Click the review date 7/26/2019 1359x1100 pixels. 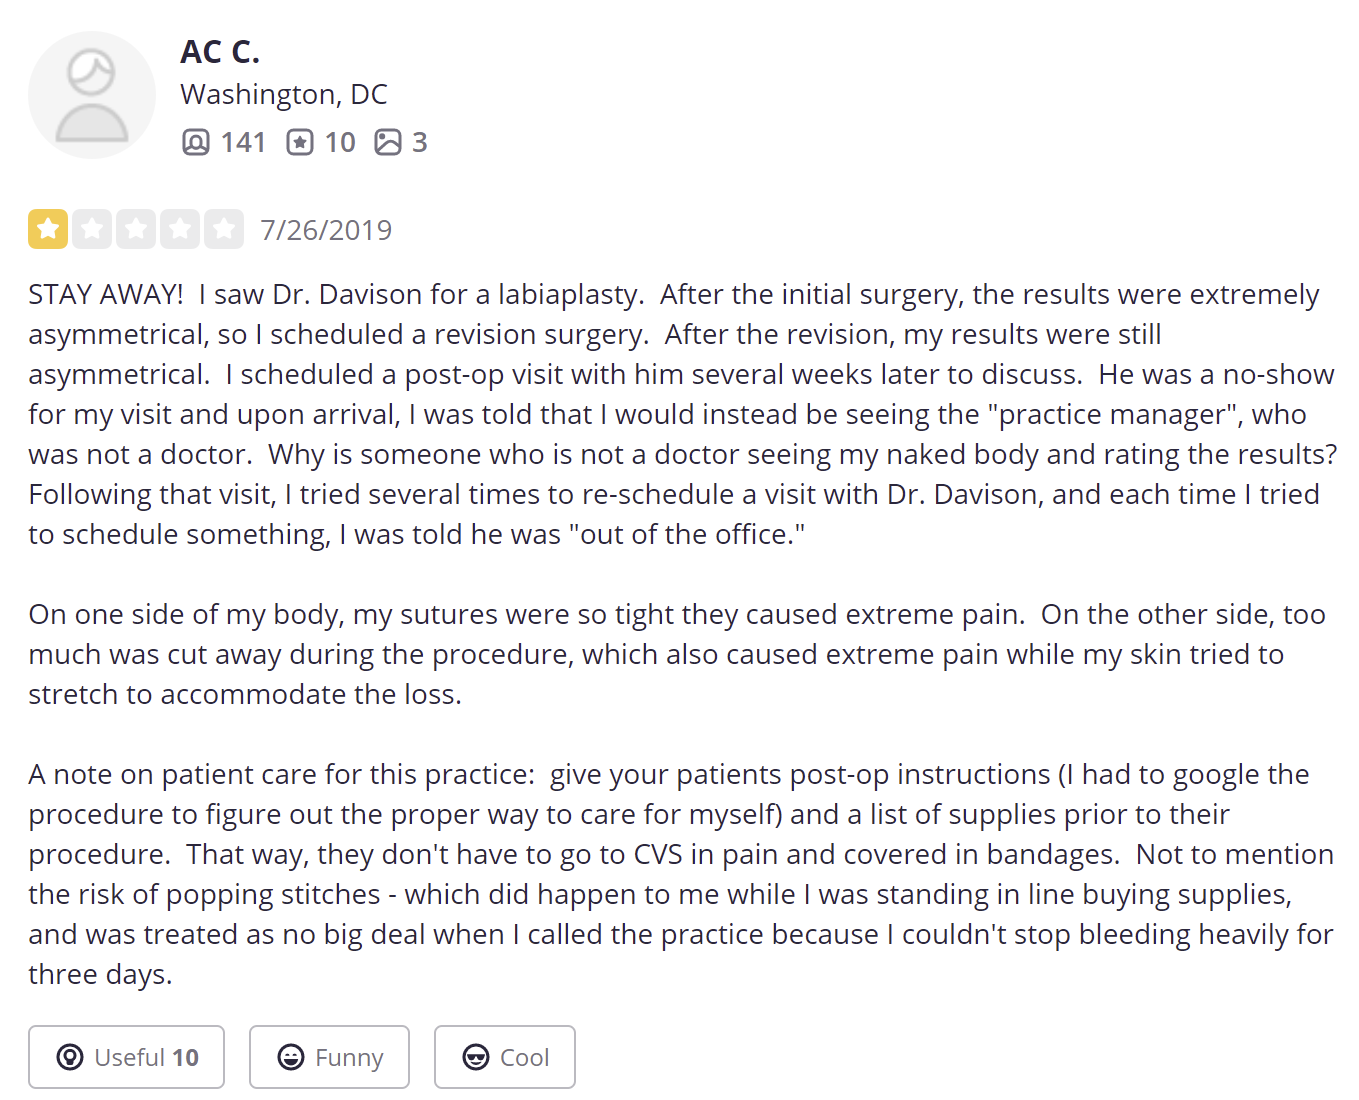point(326,230)
